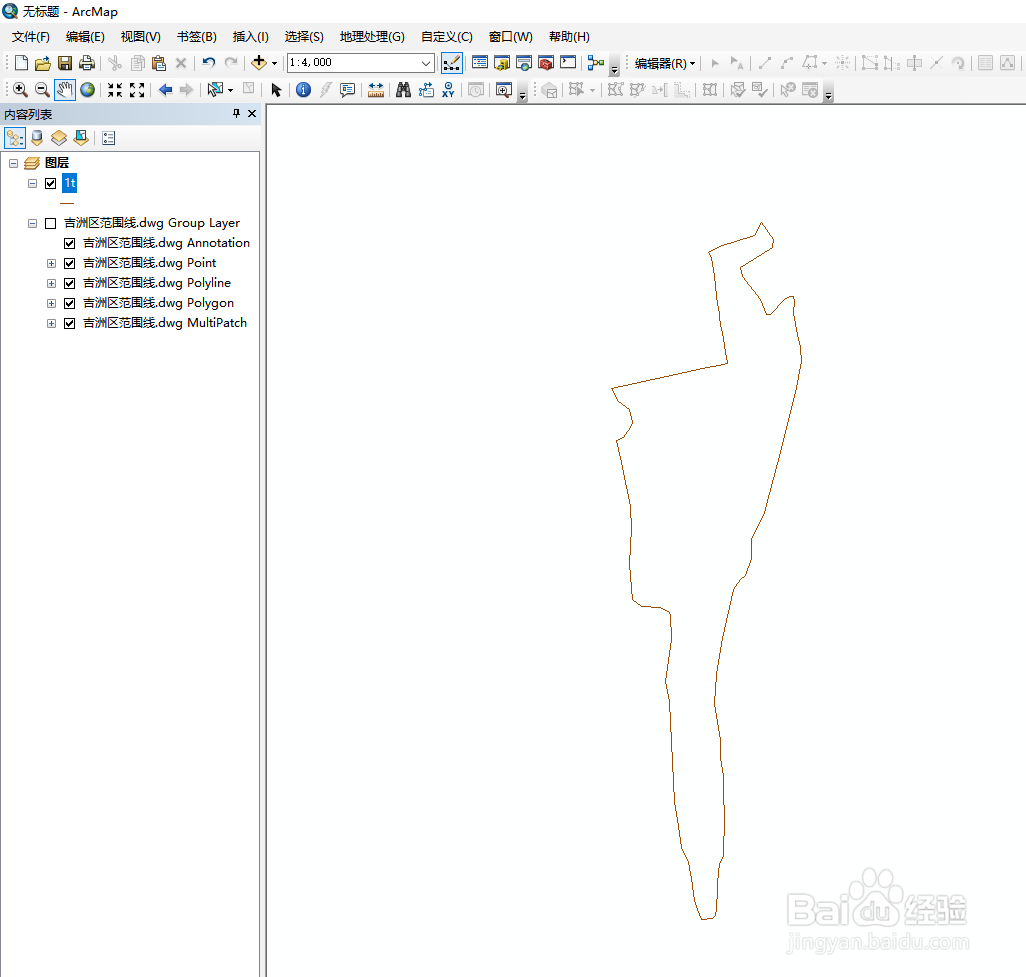Switch to List By Drawing Order
Image resolution: width=1026 pixels, height=977 pixels.
click(15, 138)
